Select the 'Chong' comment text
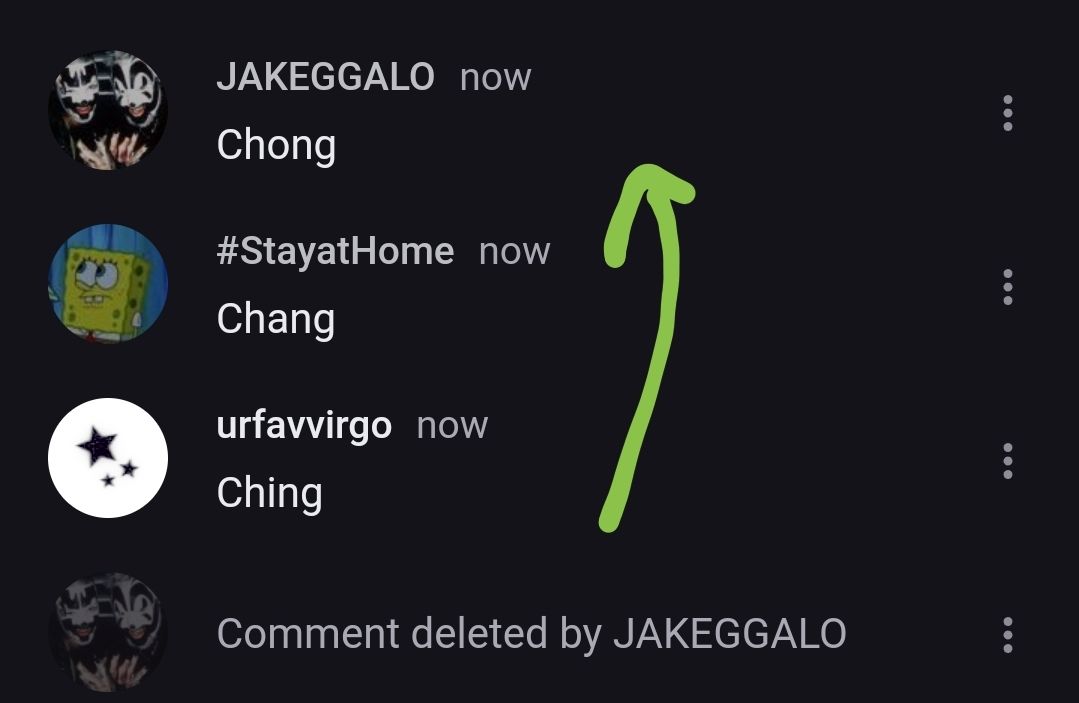 [x=276, y=147]
